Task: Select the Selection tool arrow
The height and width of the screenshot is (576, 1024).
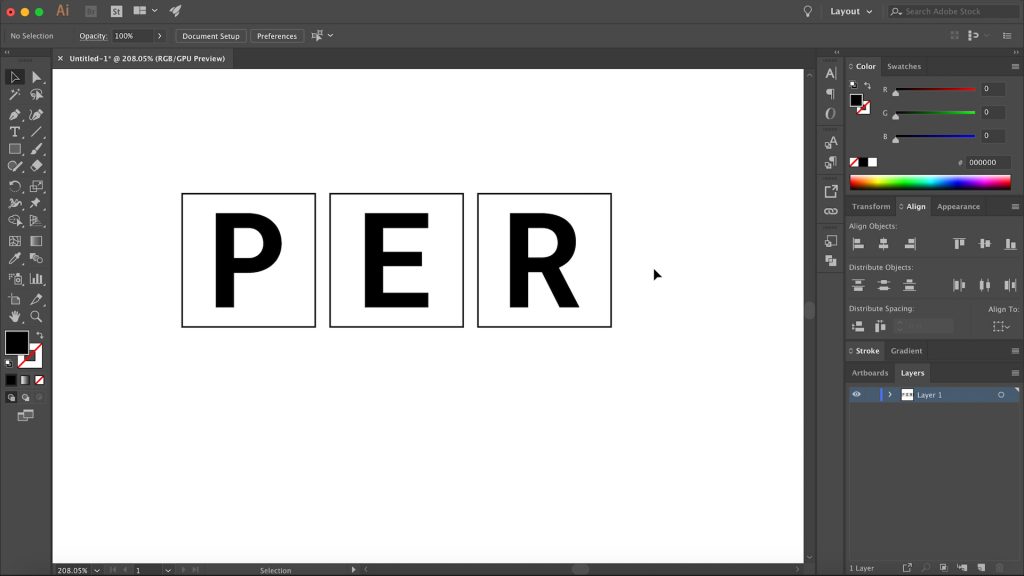Action: click(x=14, y=77)
